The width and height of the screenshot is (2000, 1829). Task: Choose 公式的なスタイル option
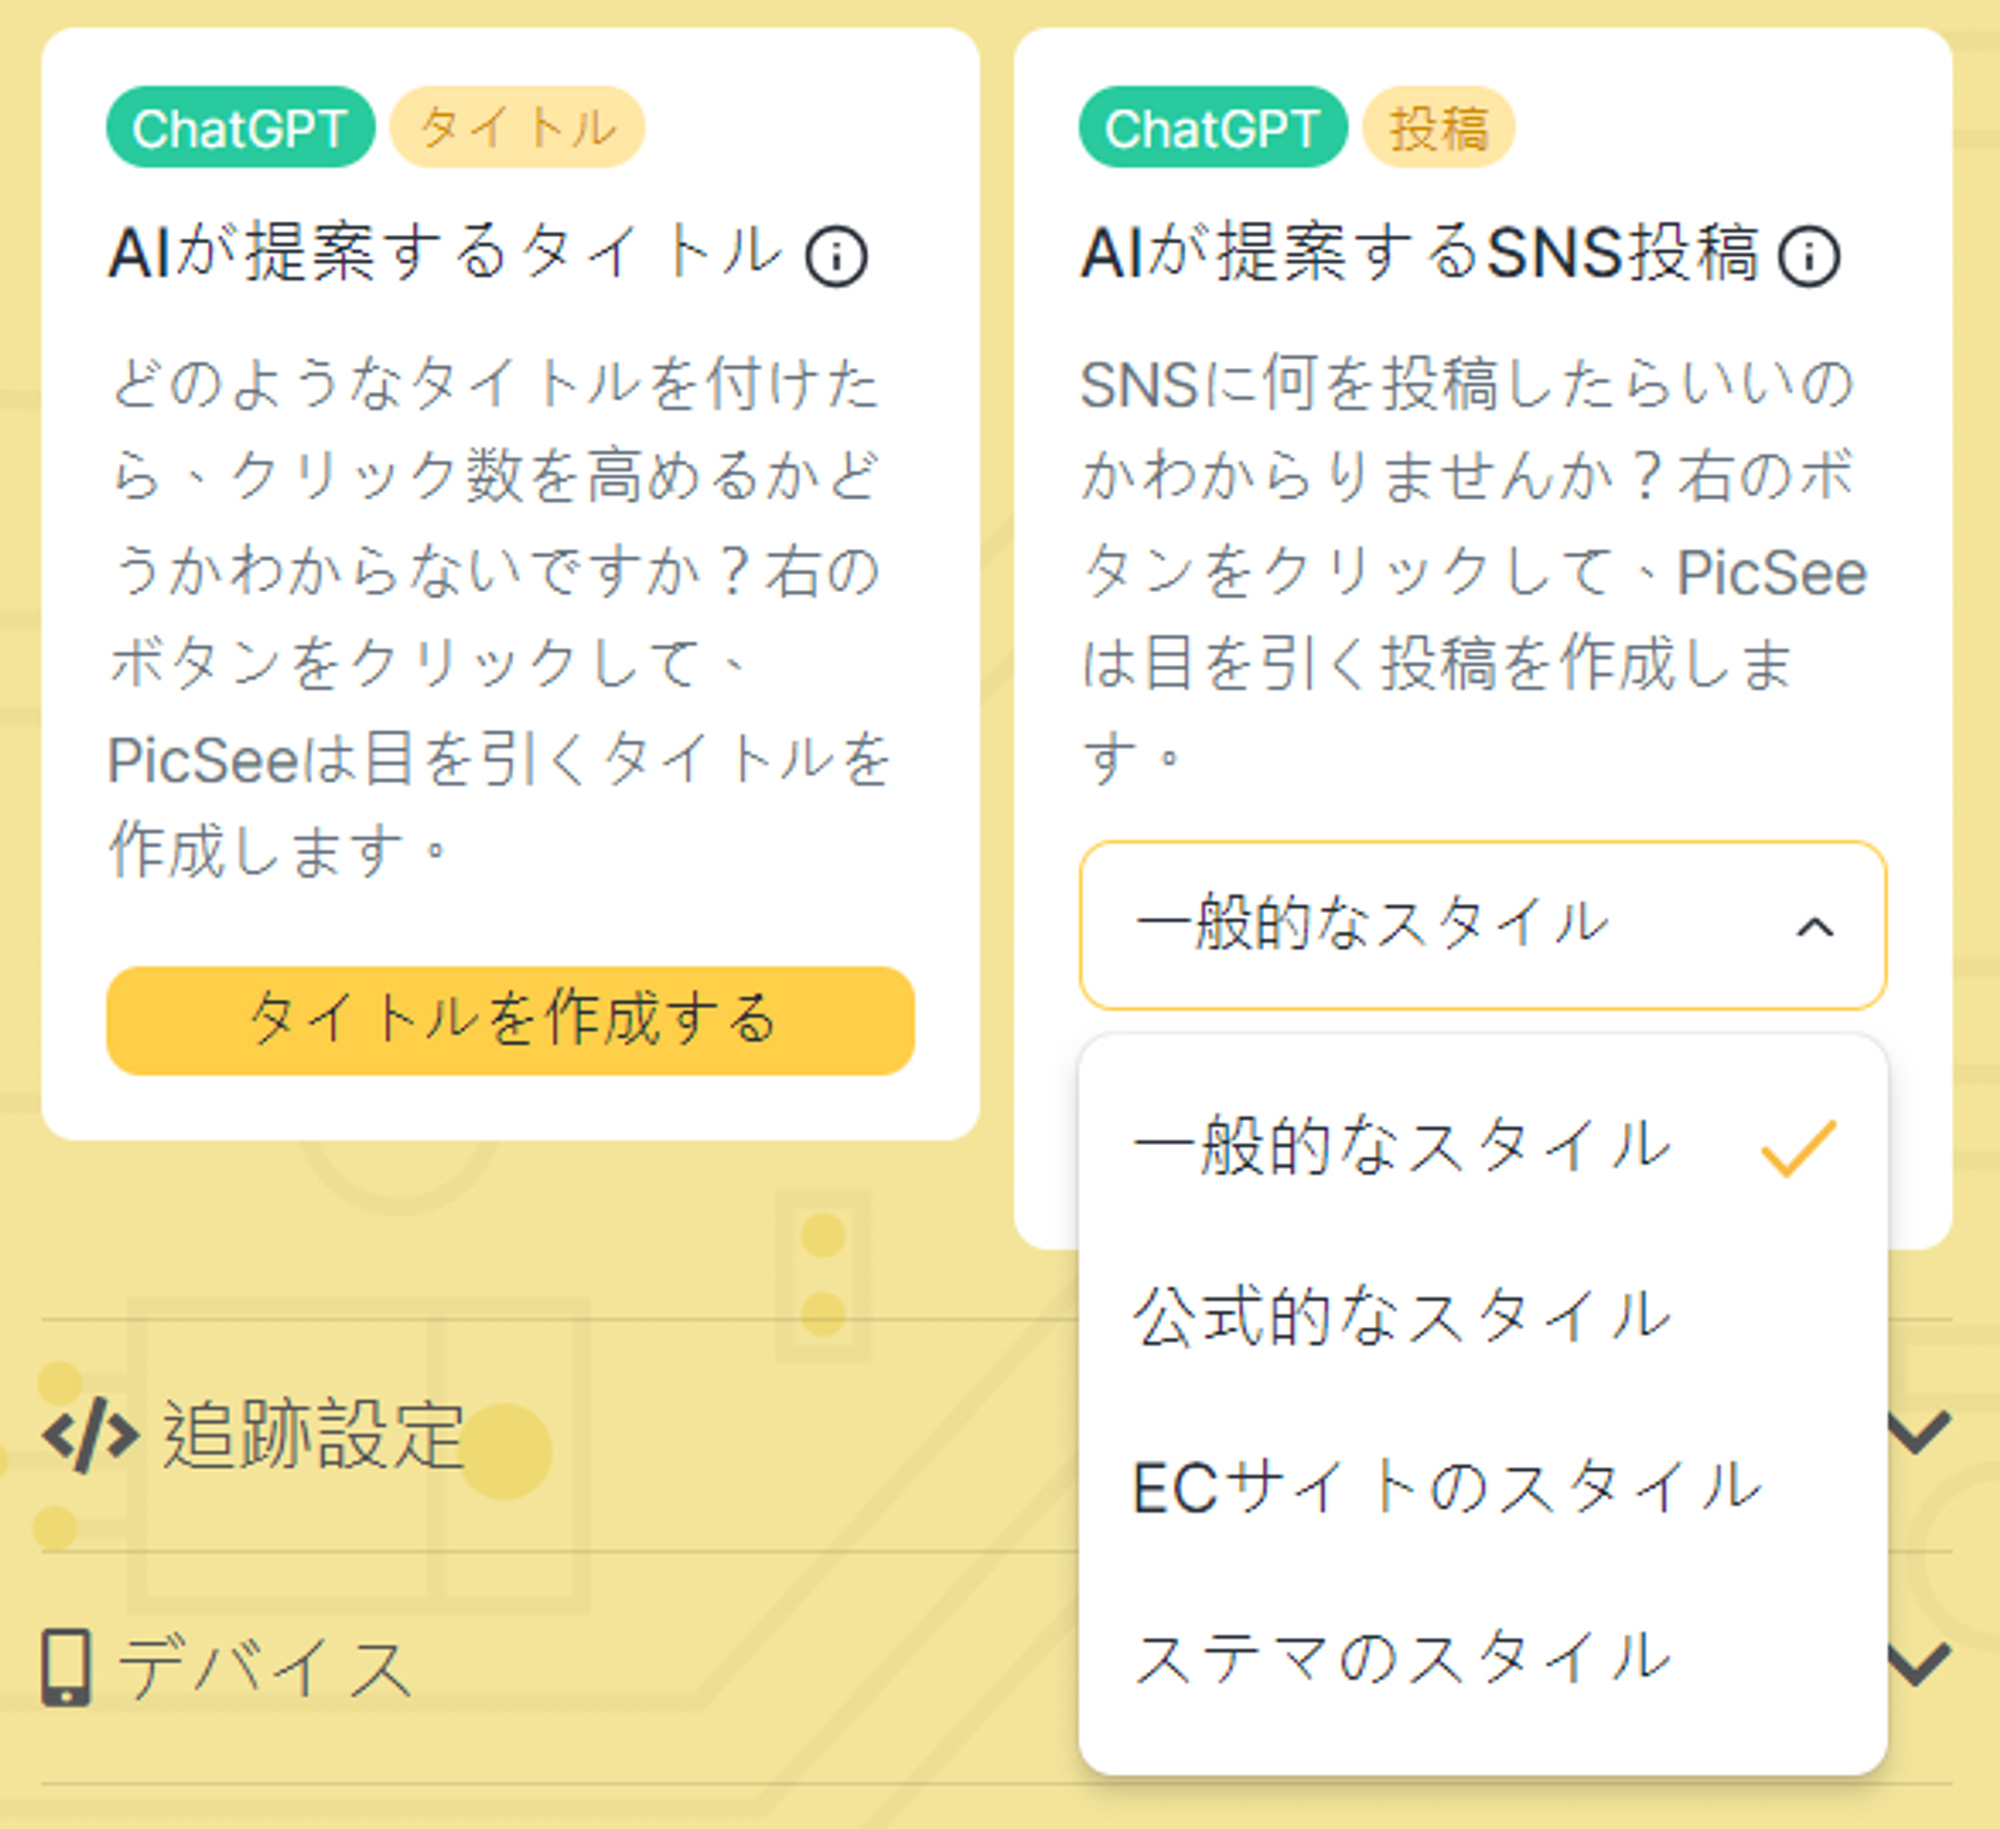pyautogui.click(x=1482, y=1316)
